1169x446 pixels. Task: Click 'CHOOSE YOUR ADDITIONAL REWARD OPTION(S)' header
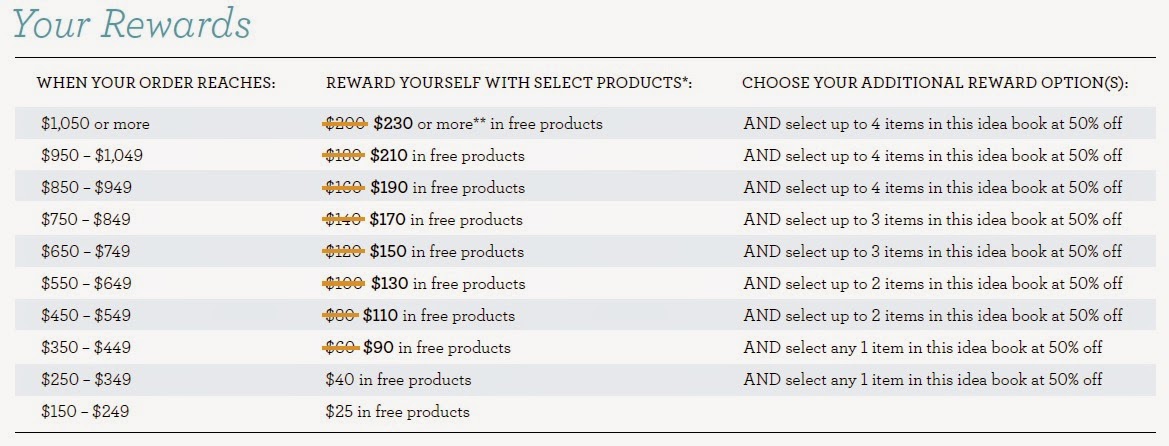(935, 84)
